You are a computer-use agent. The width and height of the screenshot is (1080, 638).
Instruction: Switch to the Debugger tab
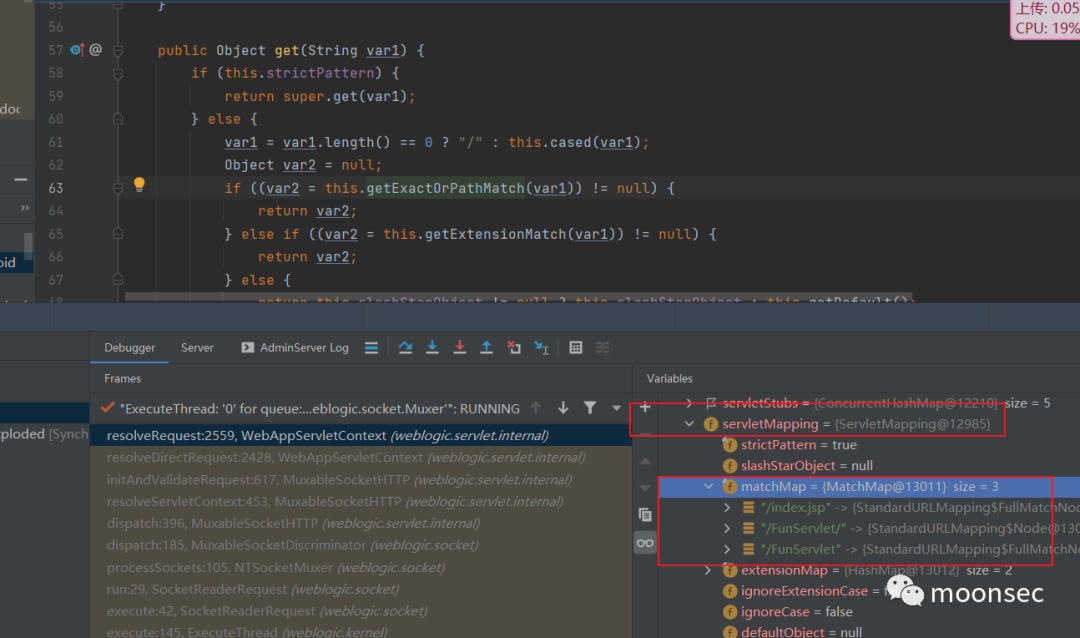click(x=129, y=348)
